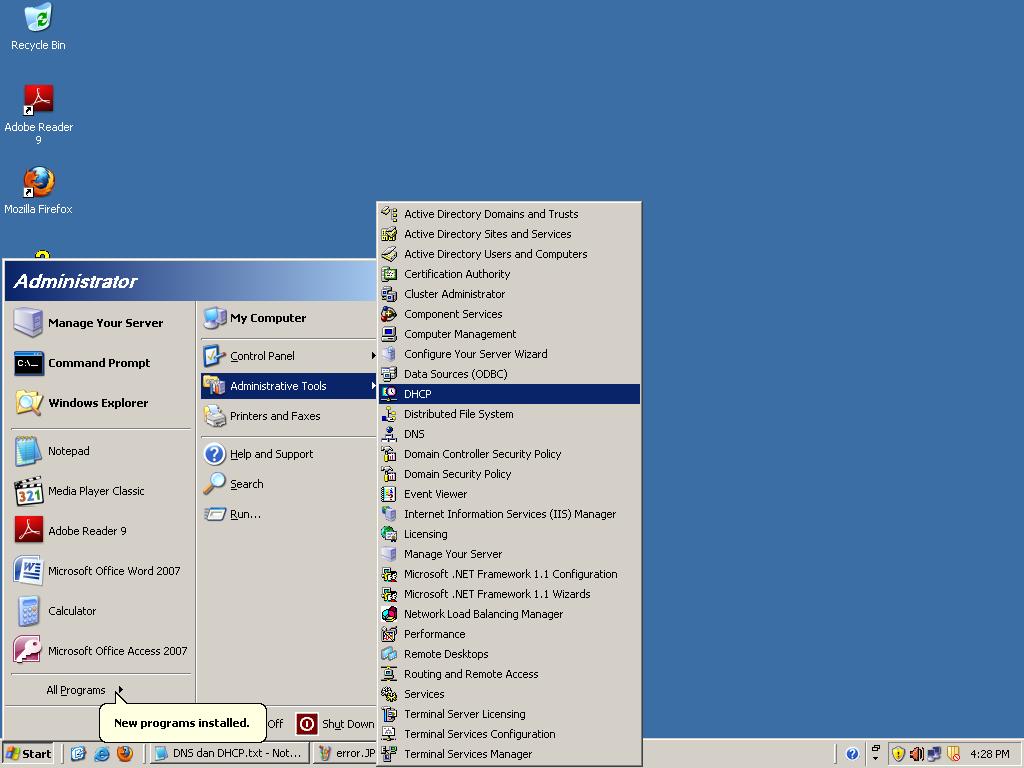
Task: Click the Start button
Action: pyautogui.click(x=28, y=754)
